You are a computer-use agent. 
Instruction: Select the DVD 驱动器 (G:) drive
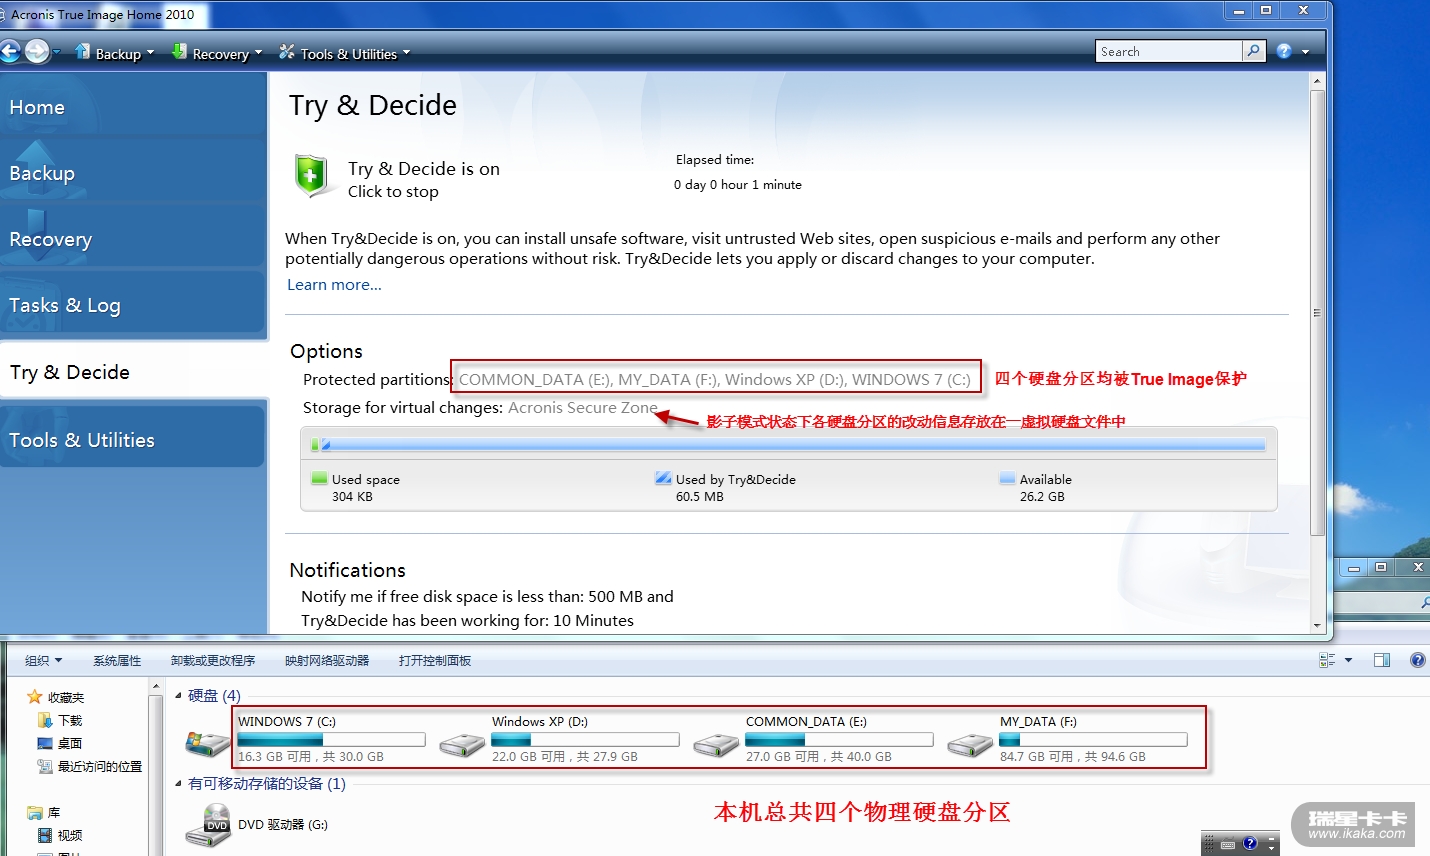(258, 825)
